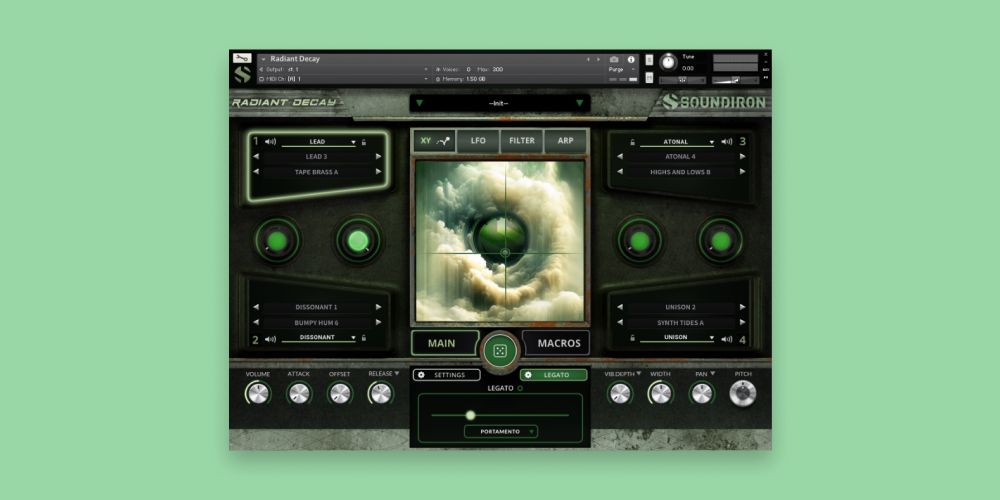Image resolution: width=1000 pixels, height=500 pixels.
Task: Take a snapshot with the camera icon
Action: tap(614, 59)
